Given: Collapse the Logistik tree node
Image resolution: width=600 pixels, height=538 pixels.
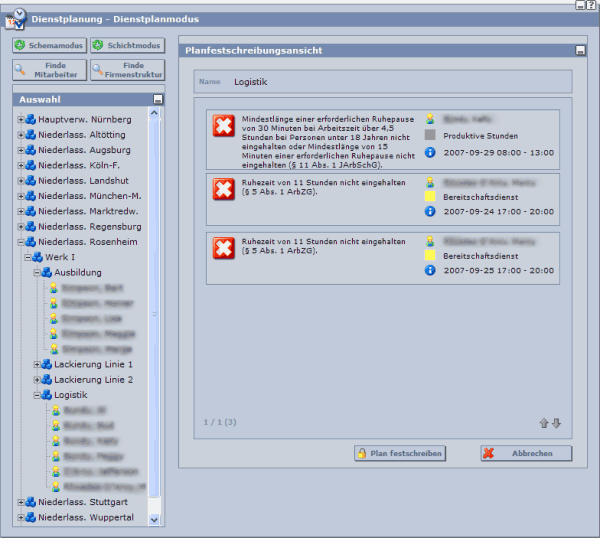Looking at the screenshot, I should point(37,395).
